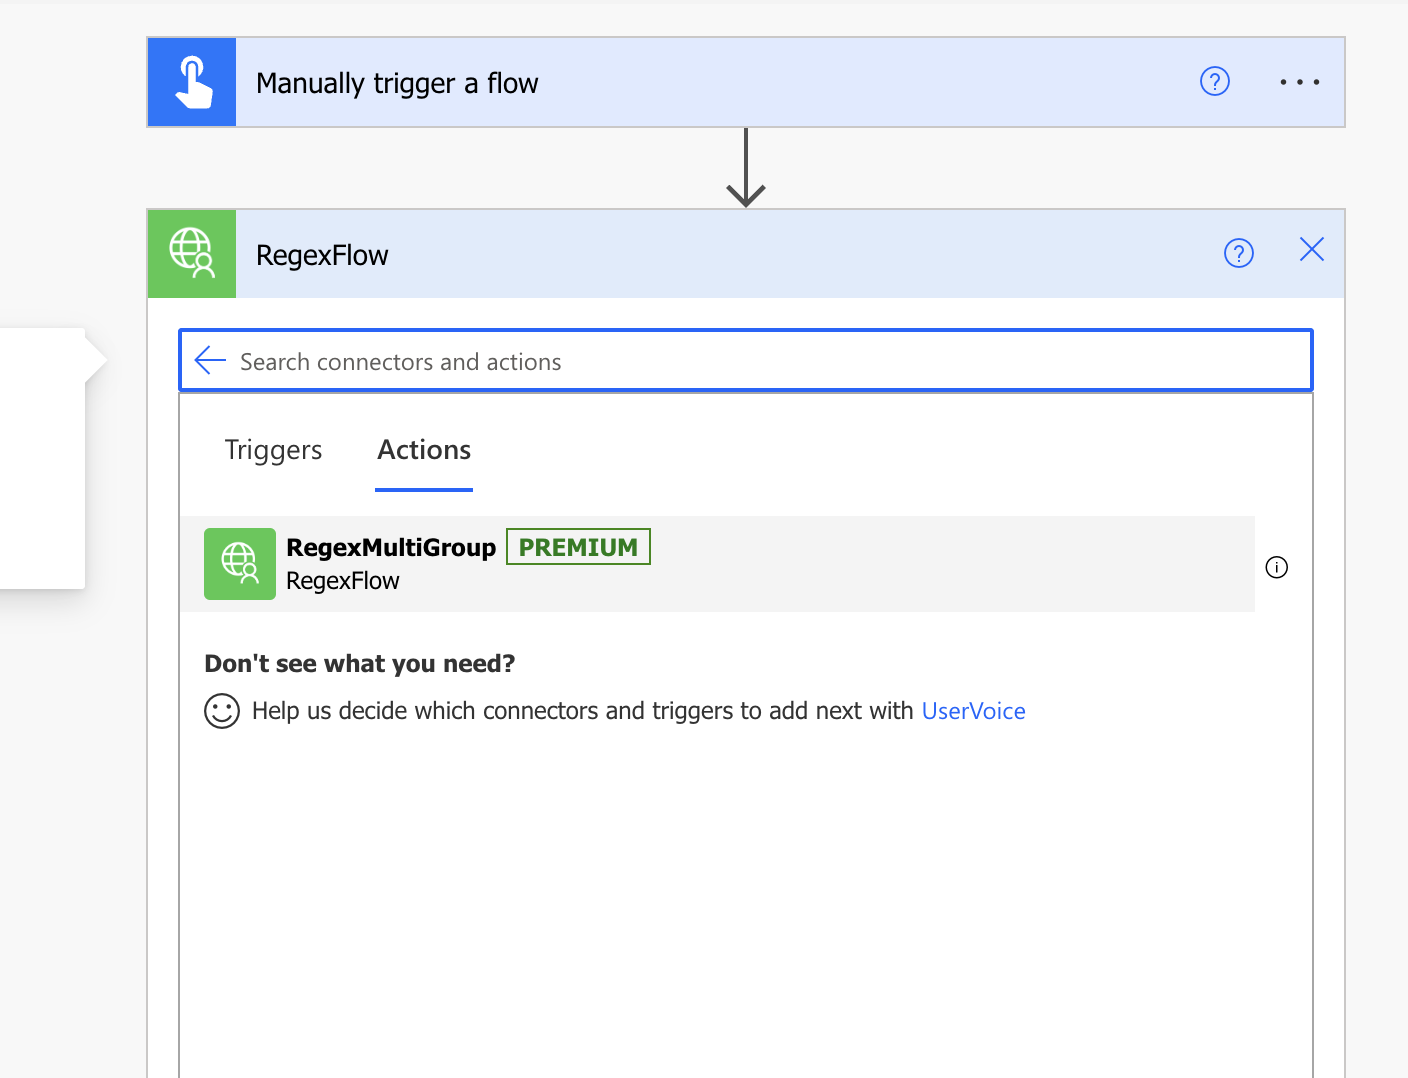Image resolution: width=1408 pixels, height=1078 pixels.
Task: Go back using the search box arrow
Action: [x=211, y=361]
